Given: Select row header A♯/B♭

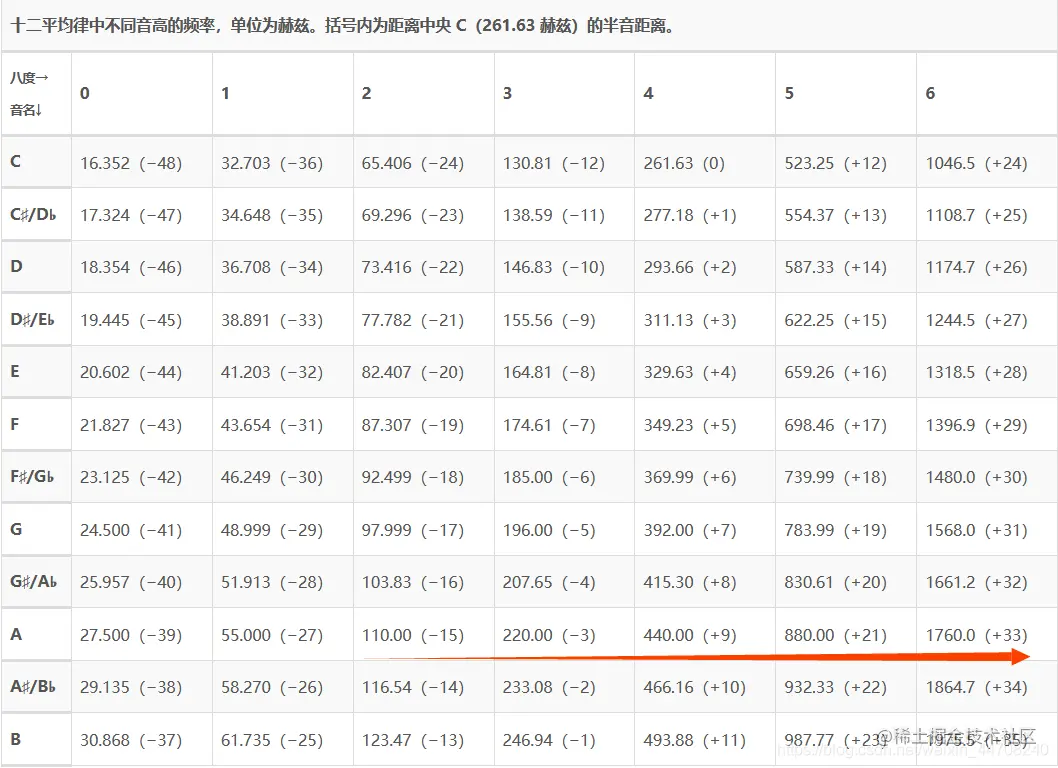Looking at the screenshot, I should coord(36,686).
